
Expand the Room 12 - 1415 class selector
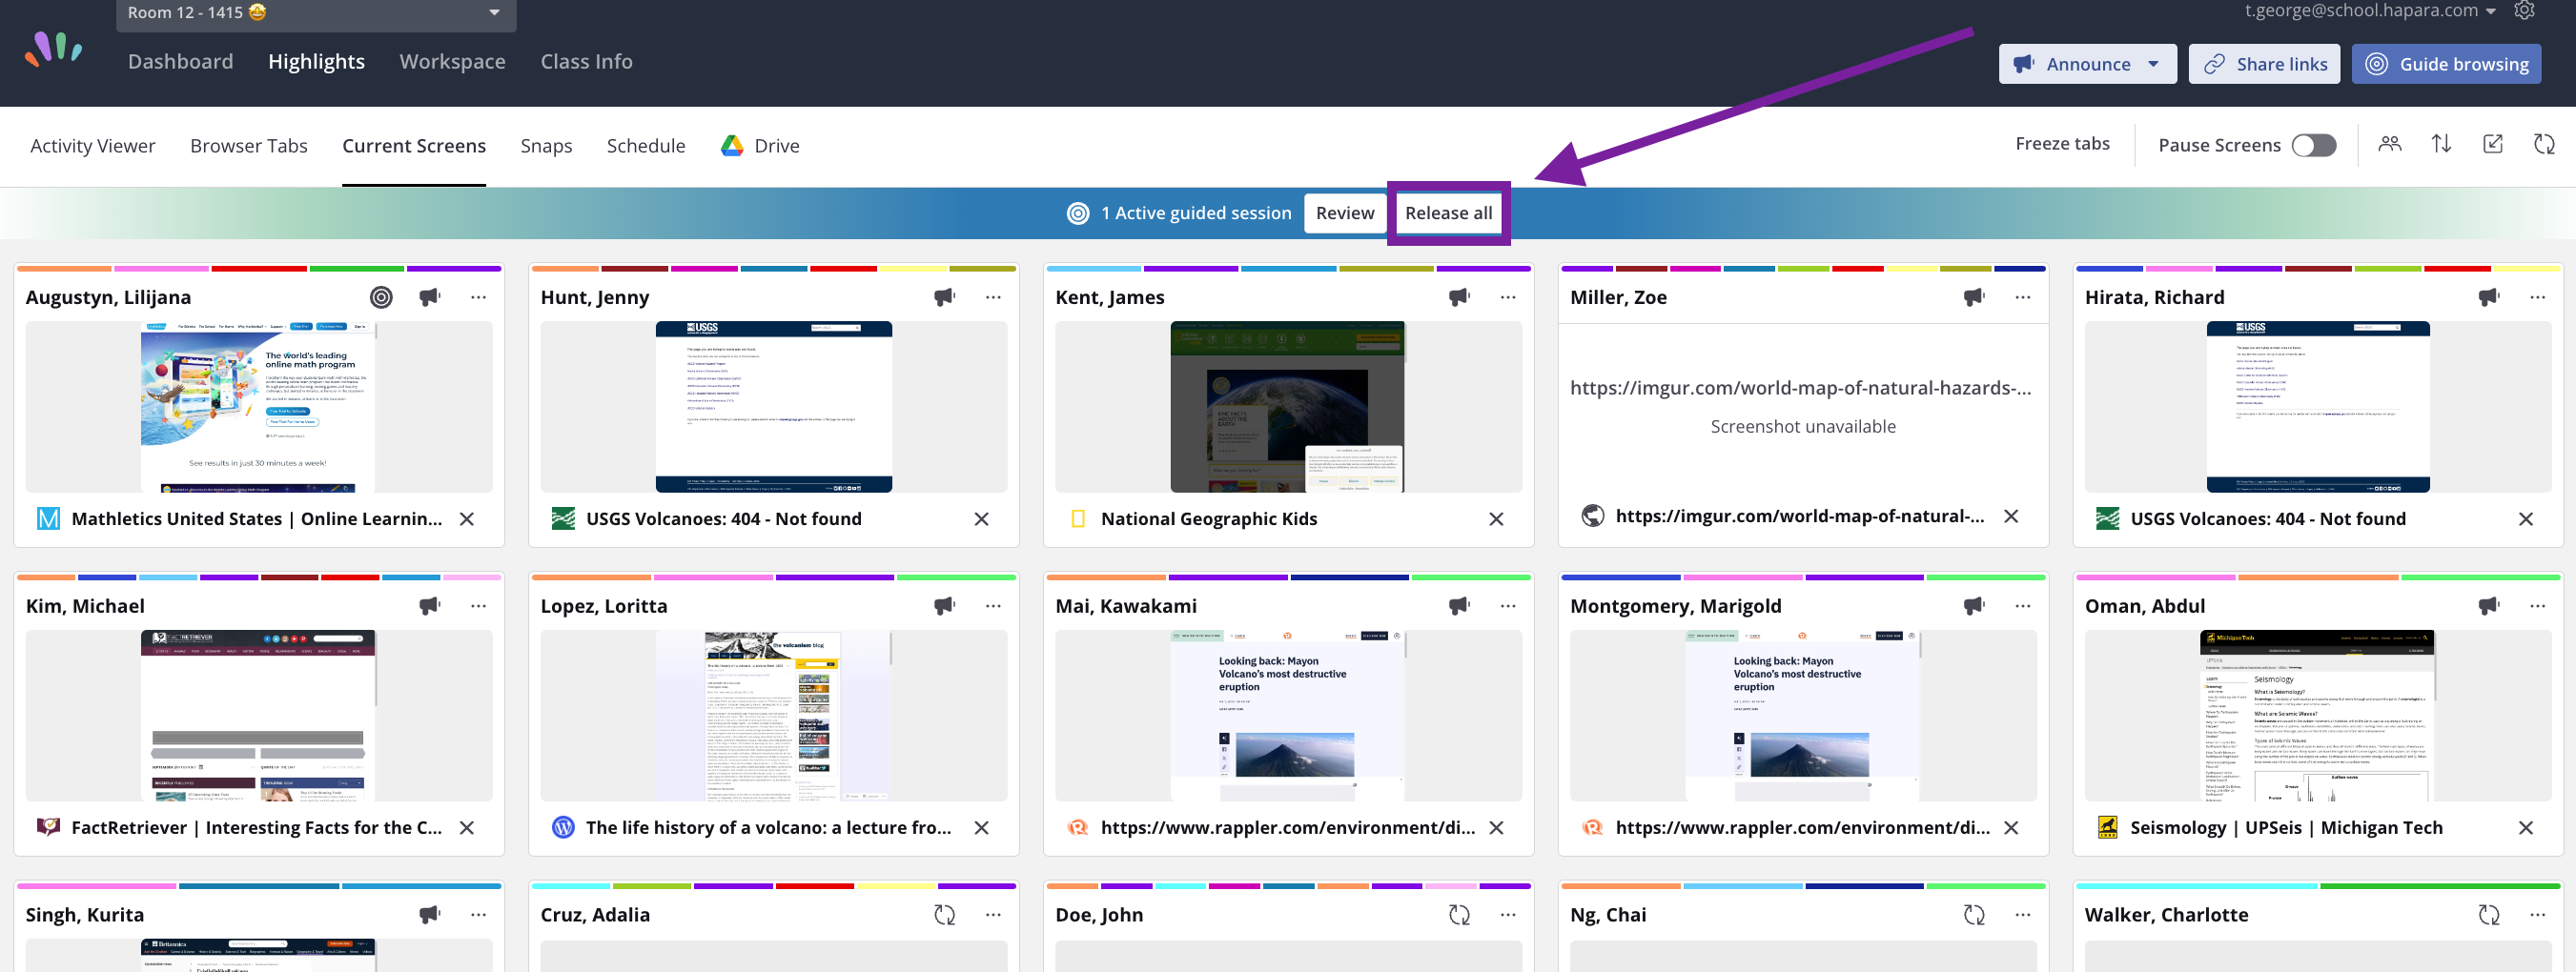(x=316, y=13)
